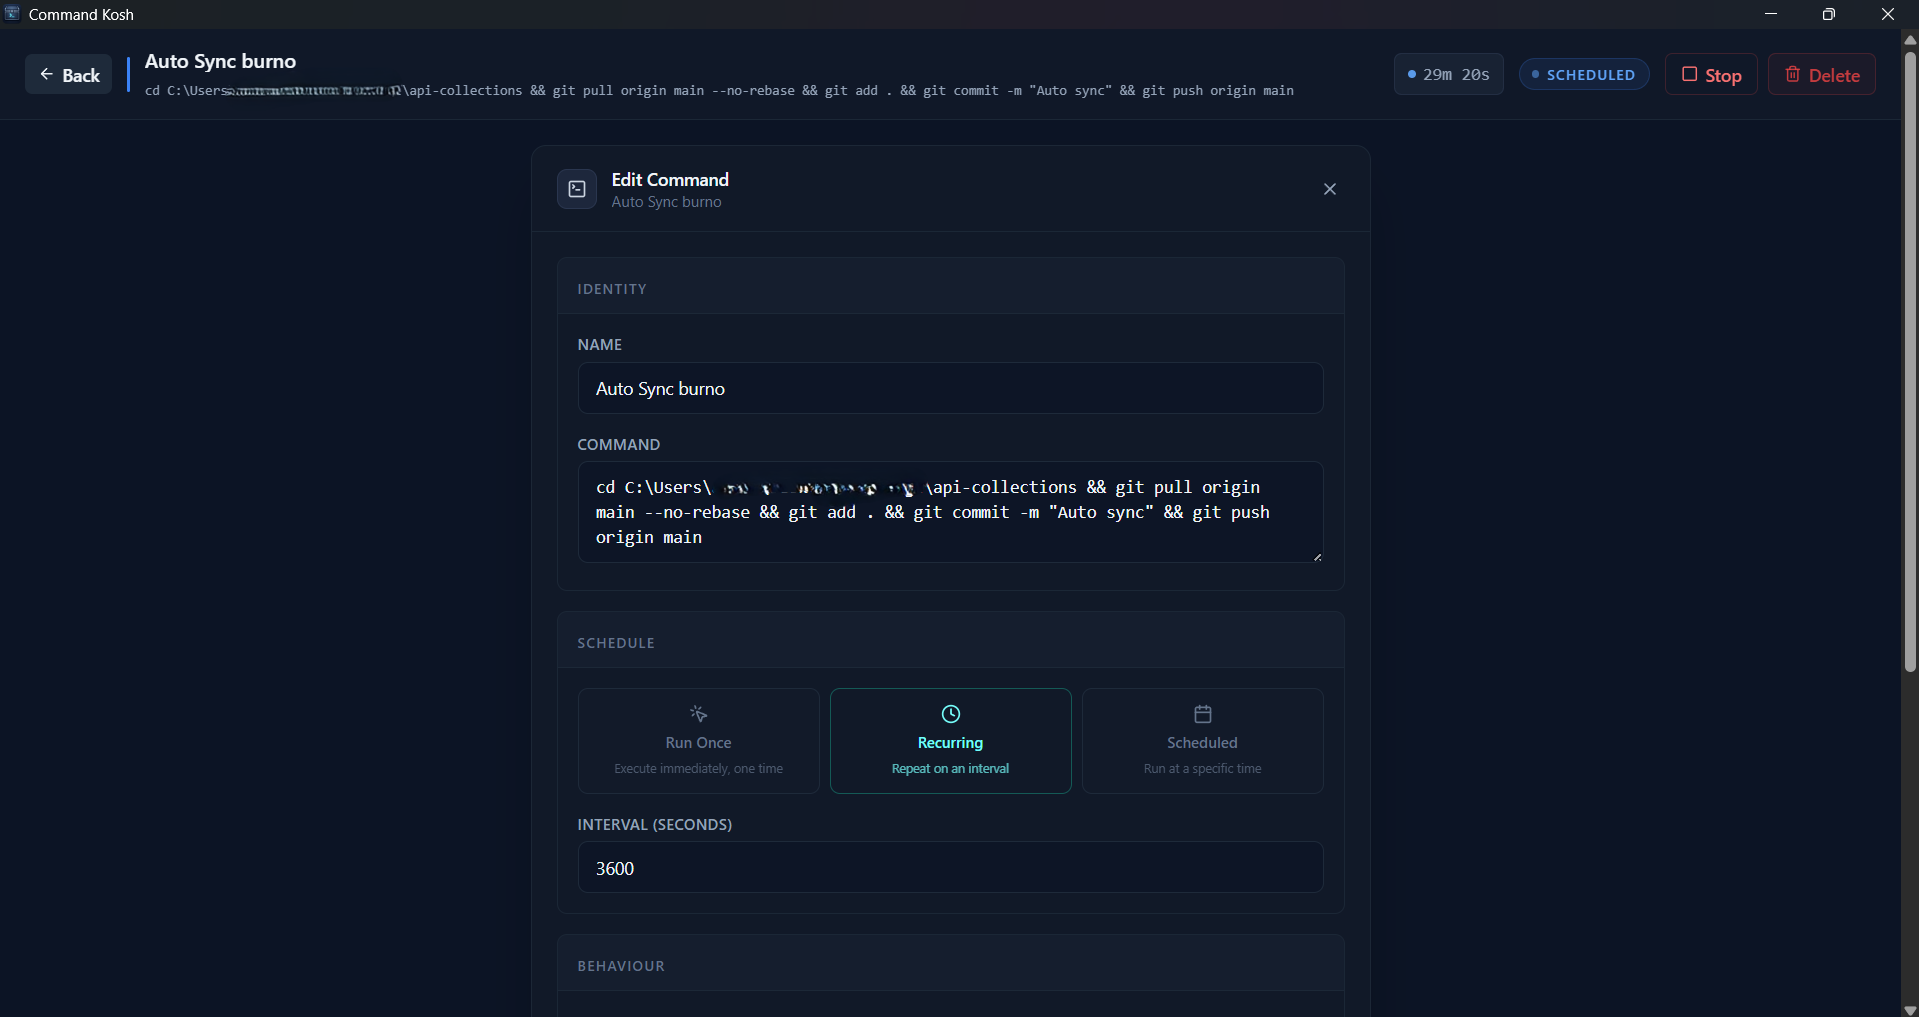Click the Command textarea resize handle
This screenshot has height=1017, width=1919.
[1317, 557]
